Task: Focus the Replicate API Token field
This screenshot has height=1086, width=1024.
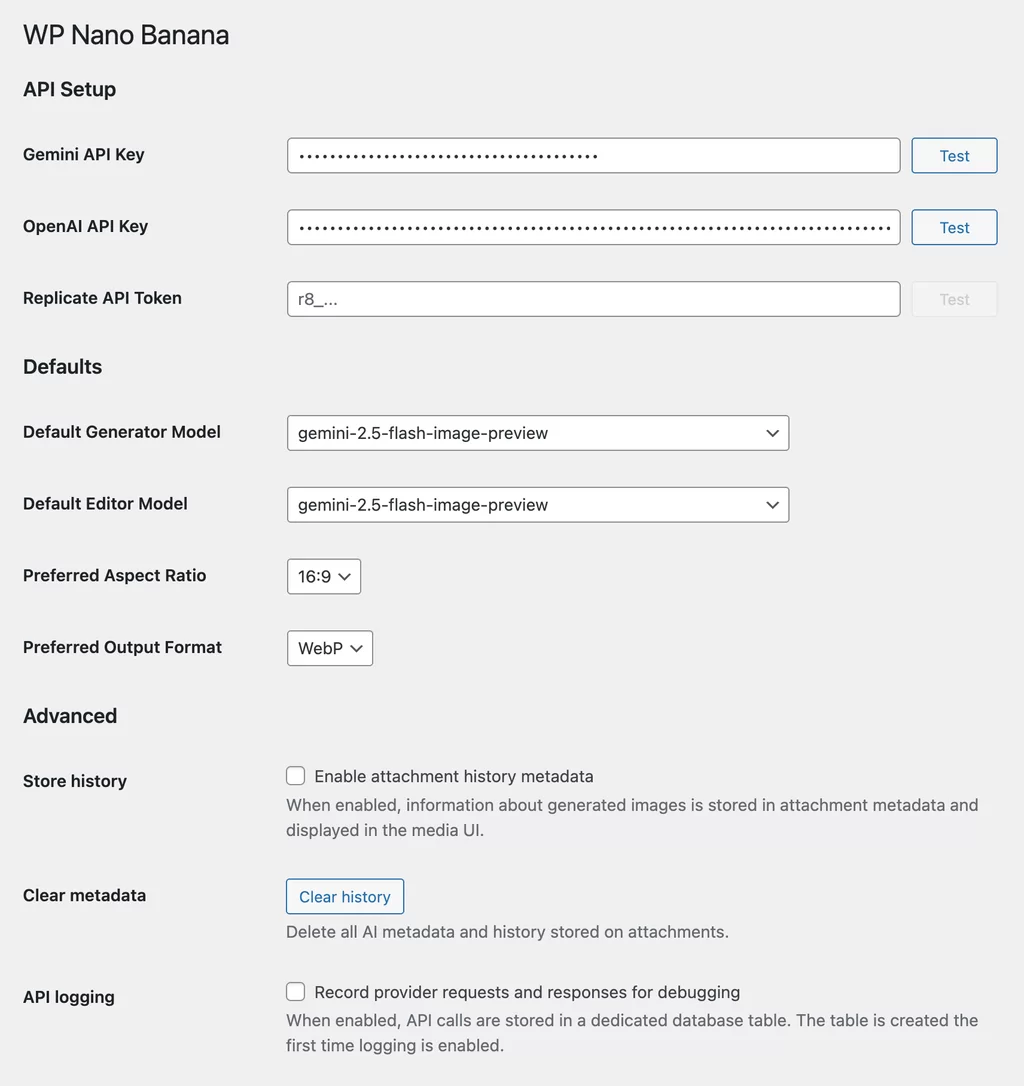Action: click(x=593, y=299)
